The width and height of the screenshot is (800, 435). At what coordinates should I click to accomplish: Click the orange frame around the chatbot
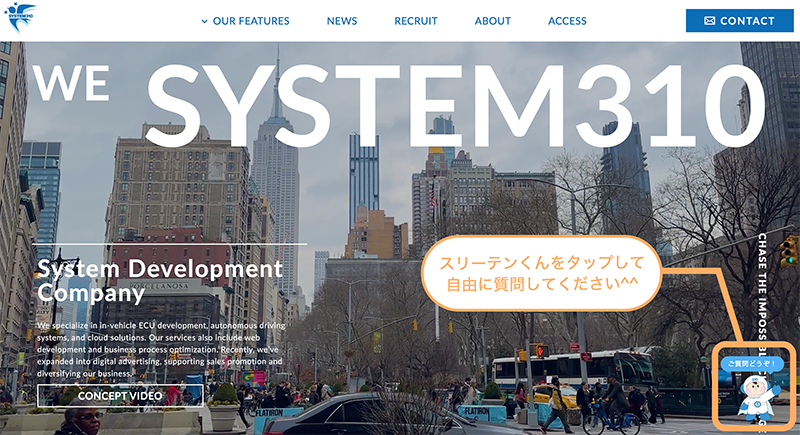(718, 388)
